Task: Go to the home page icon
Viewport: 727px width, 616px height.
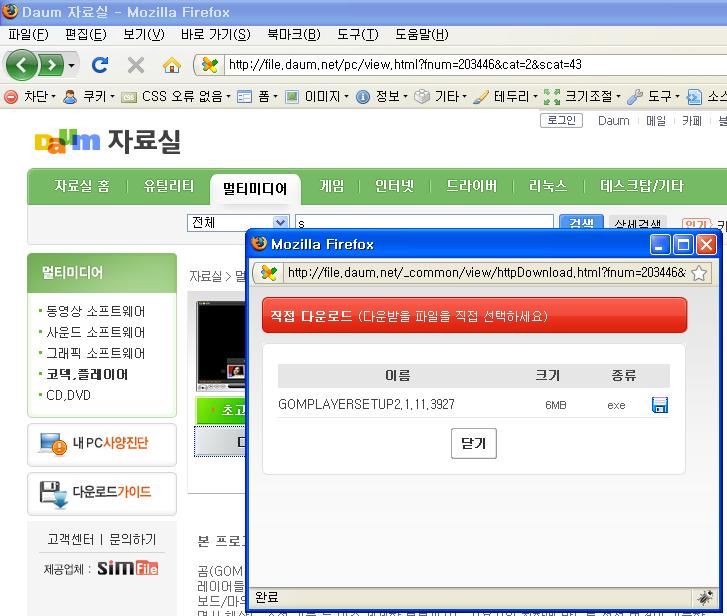Action: tap(172, 65)
